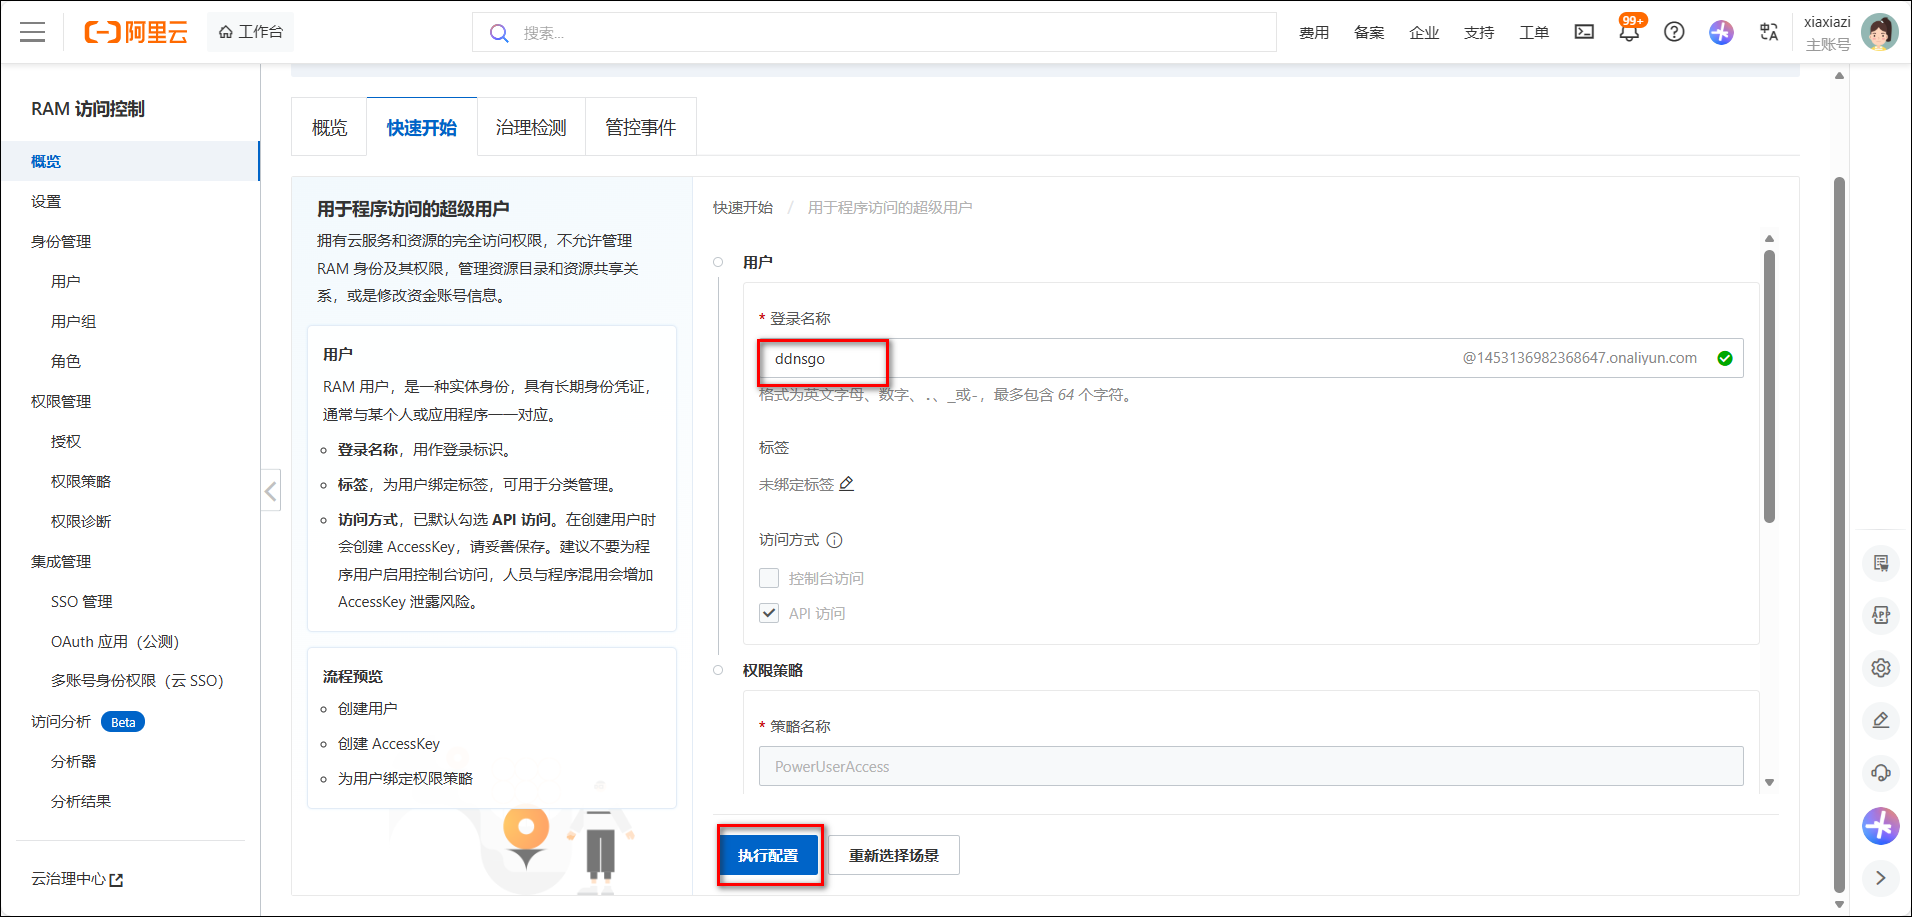Screen dimensions: 1912x917
Task: Enable the console access checkbox
Action: tap(769, 578)
